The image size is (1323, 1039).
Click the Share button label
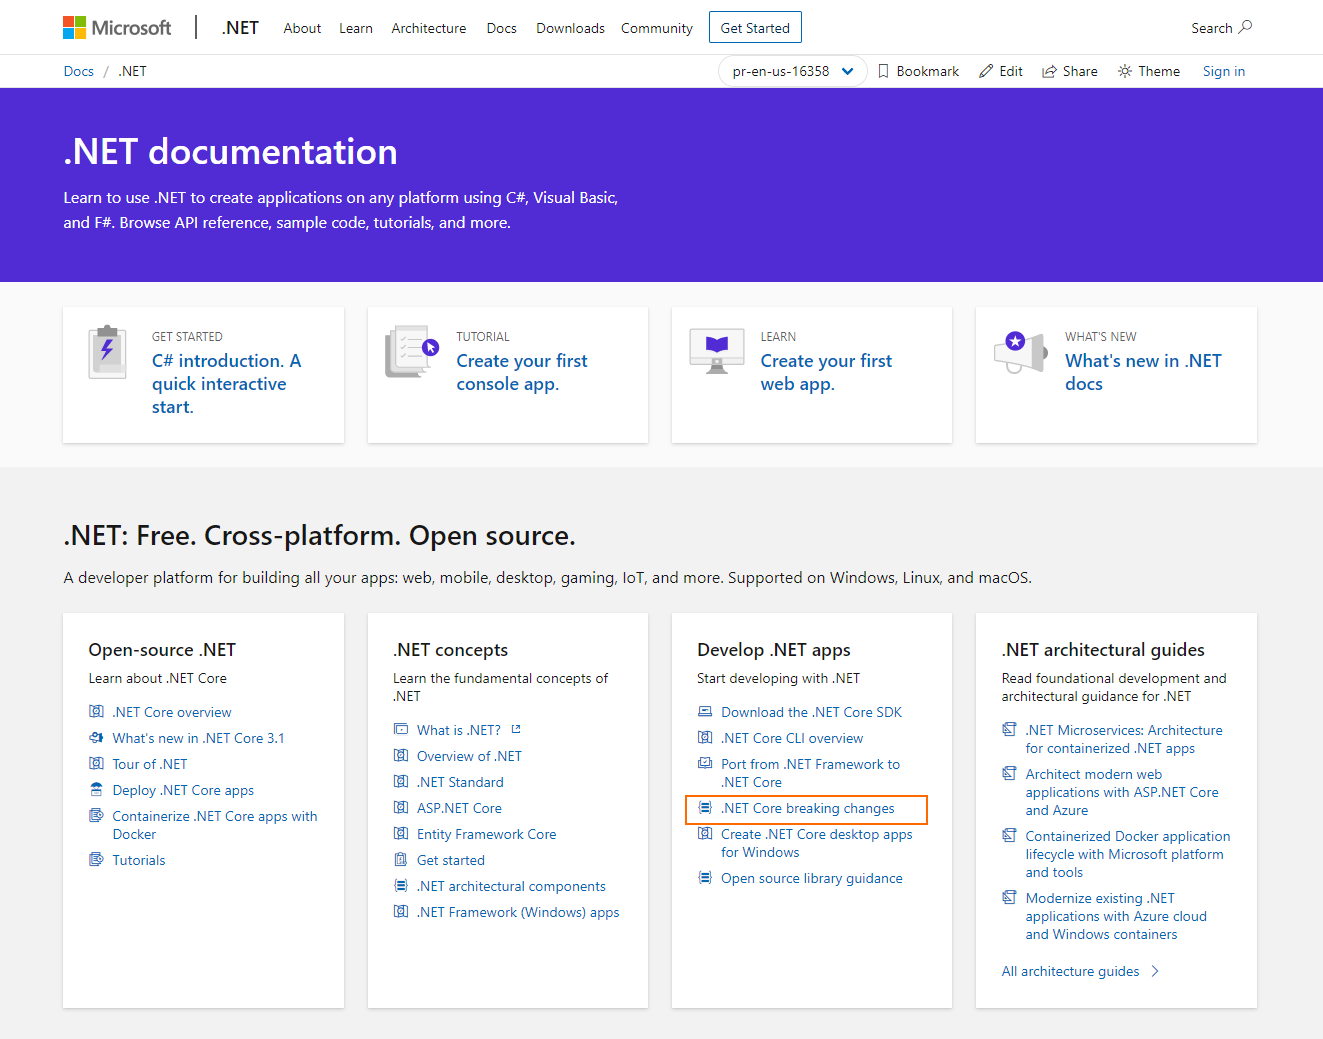coord(1080,71)
